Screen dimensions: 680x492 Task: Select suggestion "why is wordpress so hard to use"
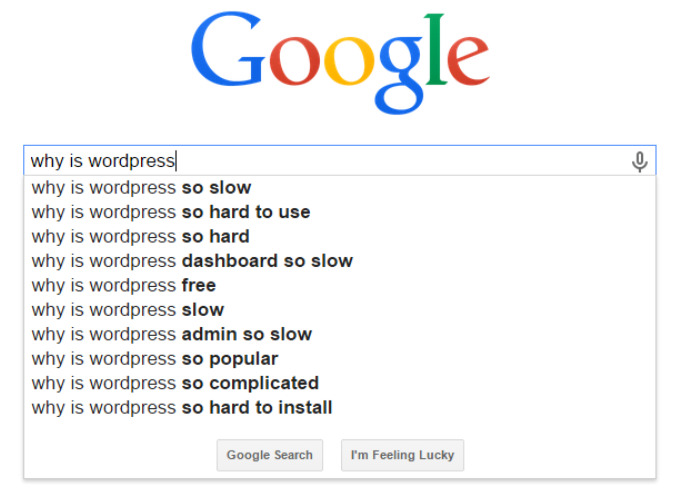coord(340,212)
